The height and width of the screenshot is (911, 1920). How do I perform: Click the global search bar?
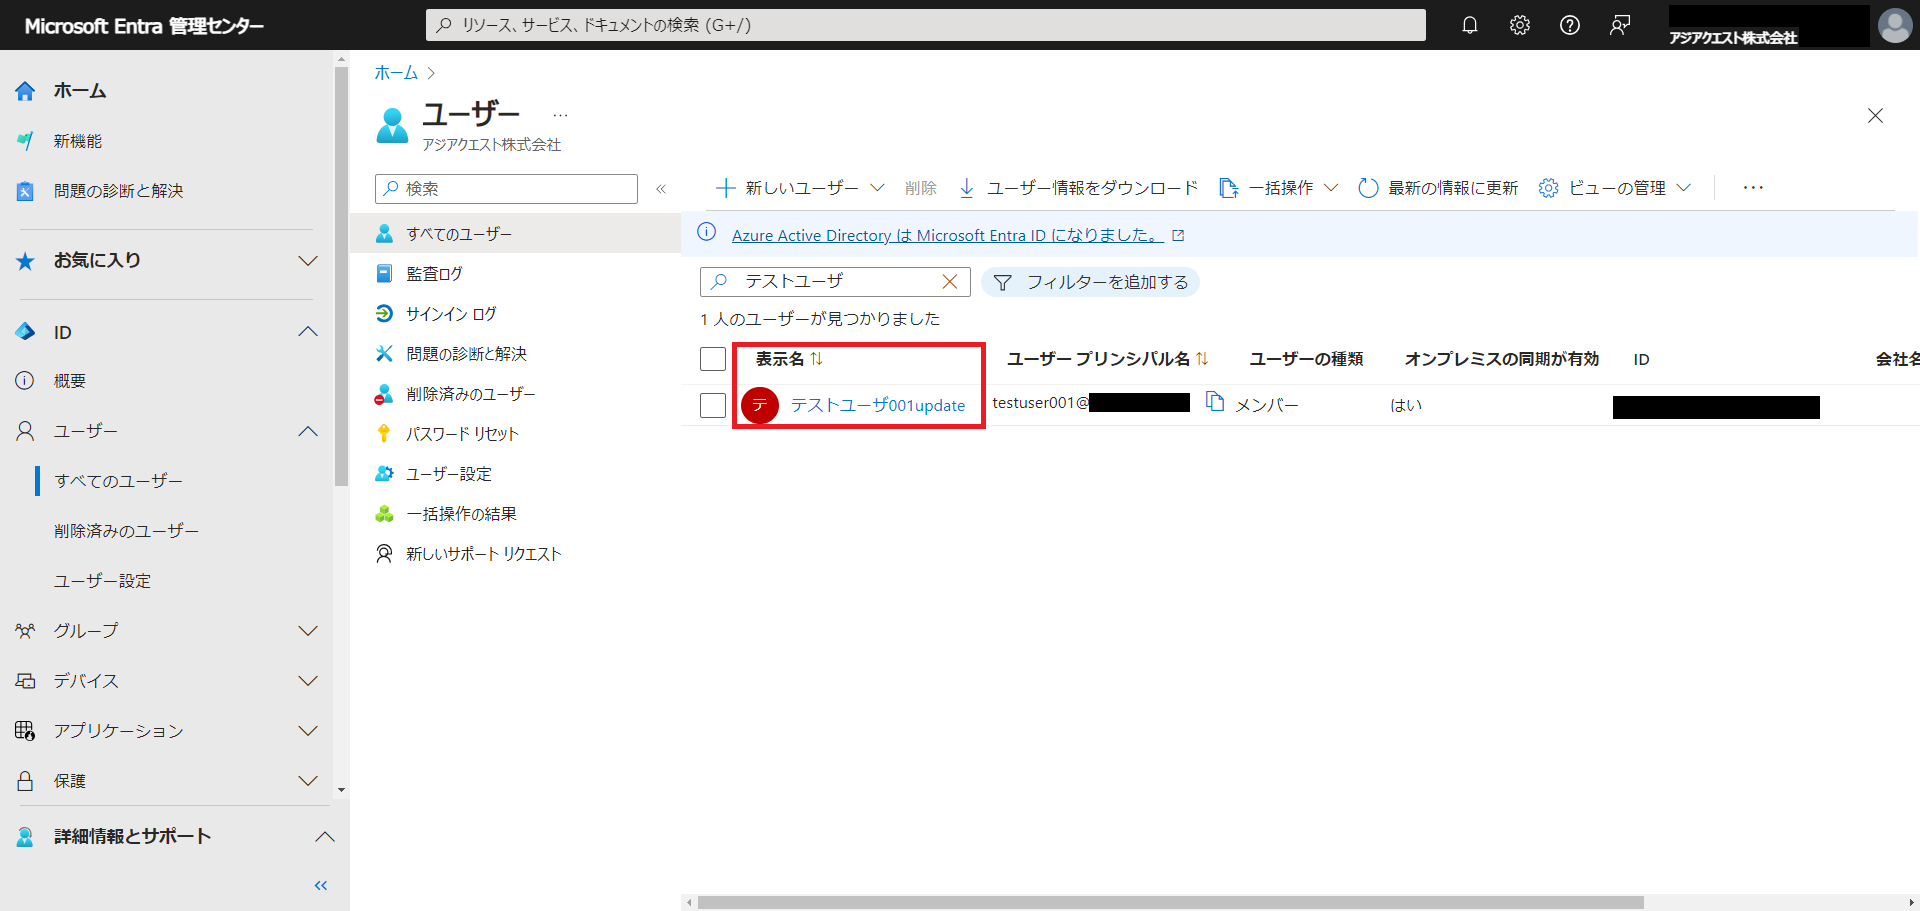tap(925, 25)
